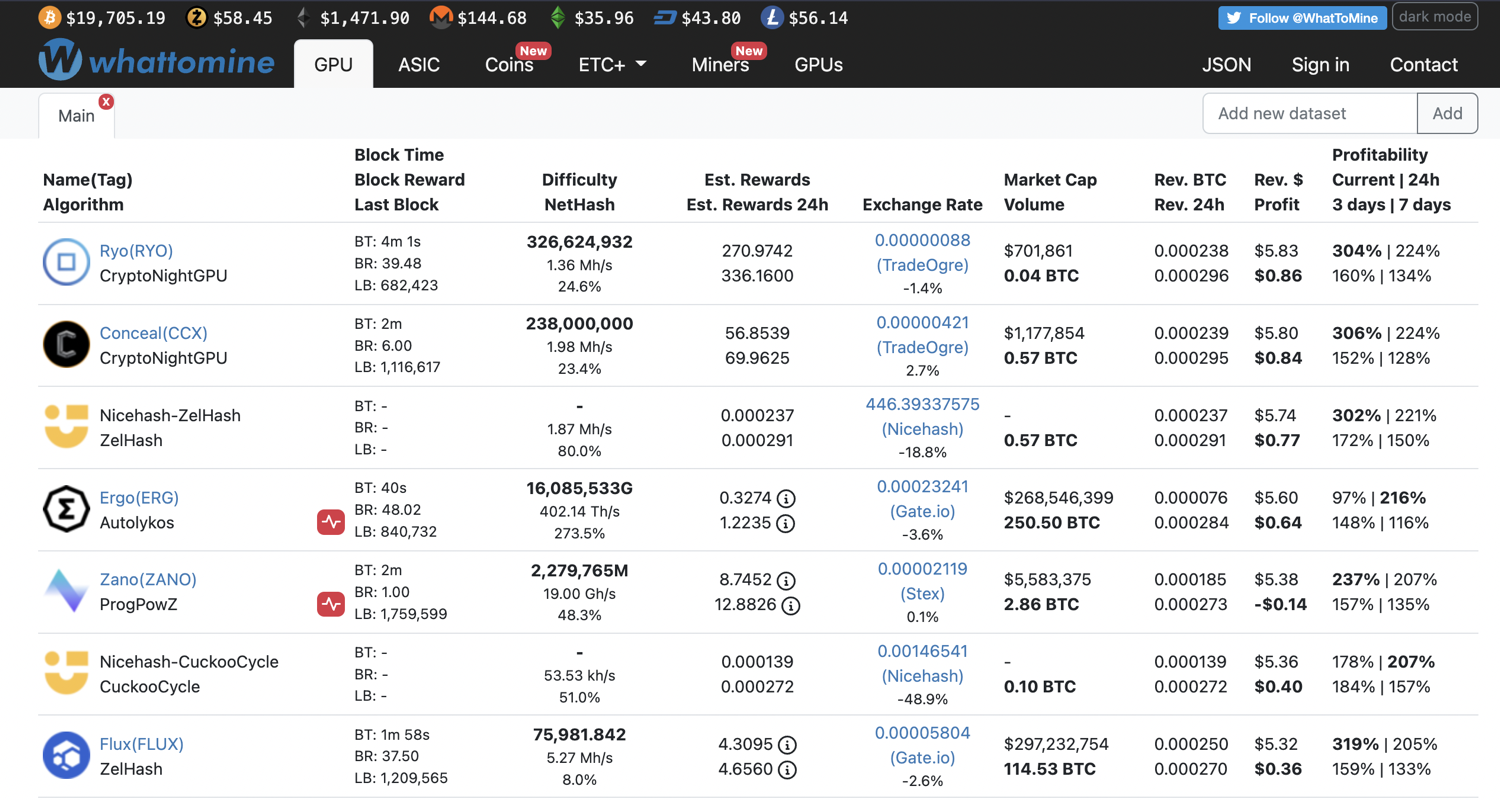1500x801 pixels.
Task: Click the Conceal coin logo icon
Action: [x=67, y=345]
